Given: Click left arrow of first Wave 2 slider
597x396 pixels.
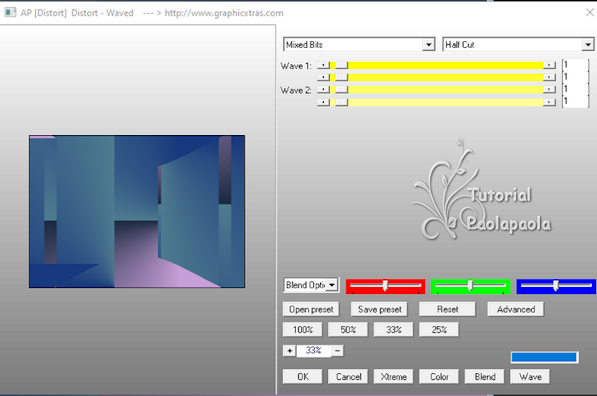Looking at the screenshot, I should point(323,90).
